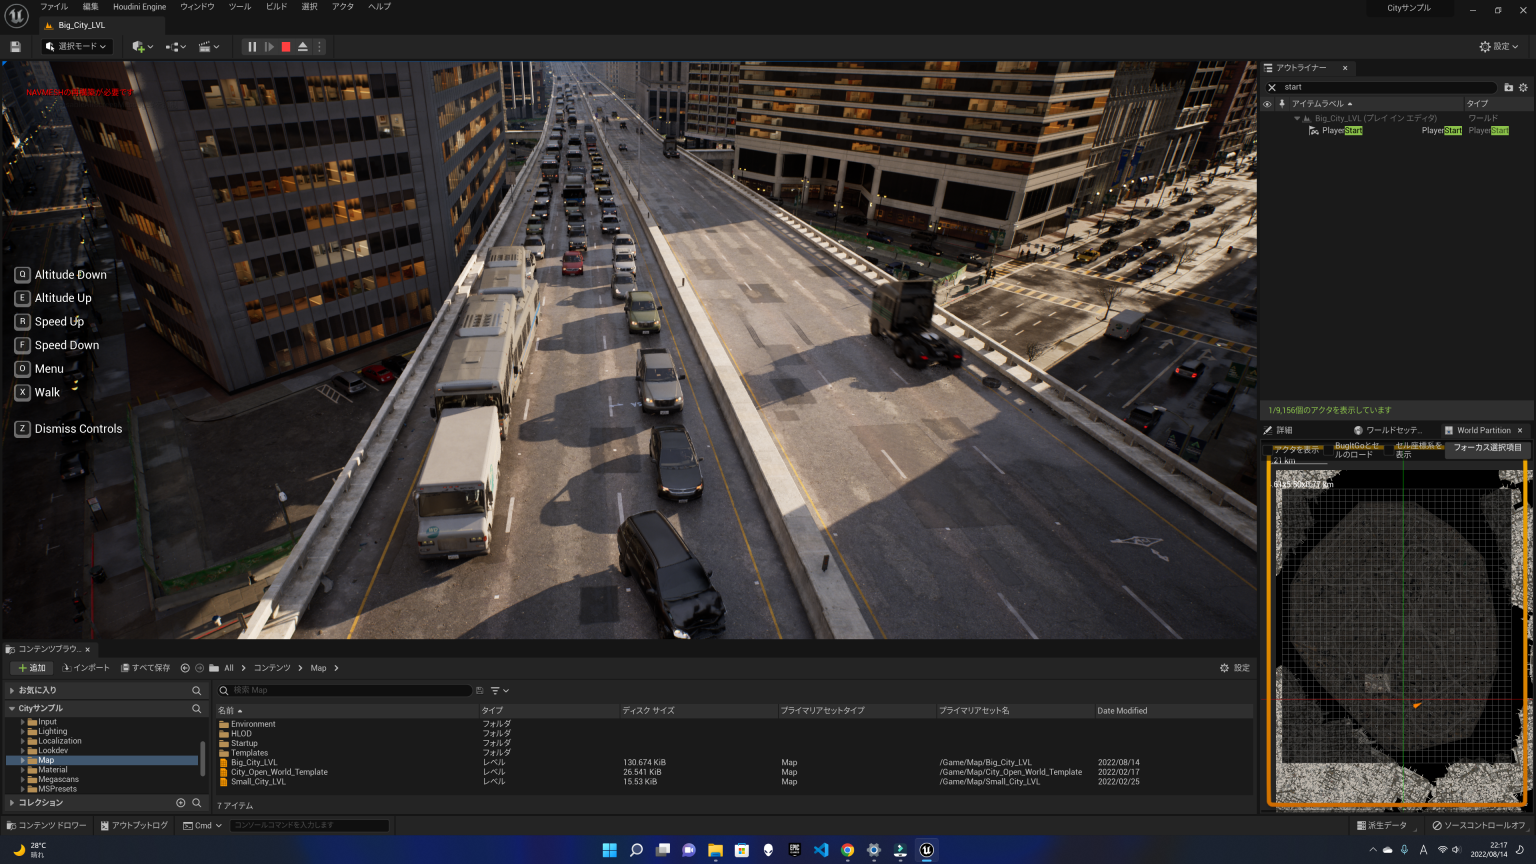Open the cinematics clapperboard icon
The height and width of the screenshot is (864, 1536).
pyautogui.click(x=206, y=46)
